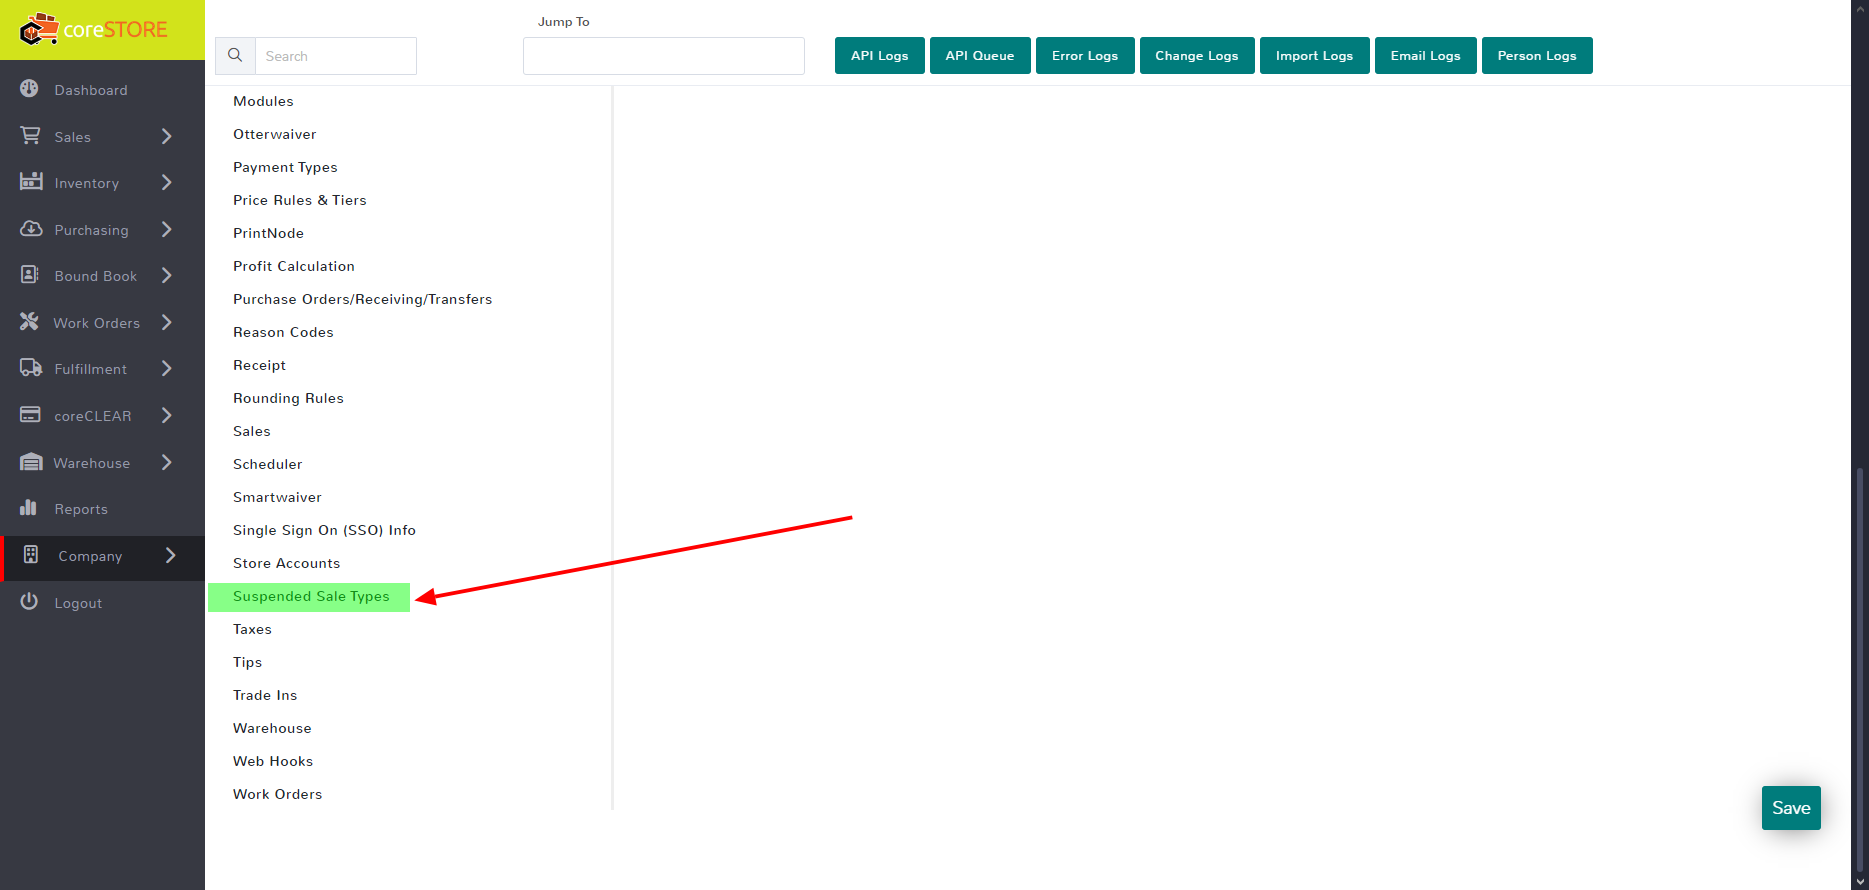Focus the Jump To field
The width and height of the screenshot is (1869, 890).
click(664, 56)
